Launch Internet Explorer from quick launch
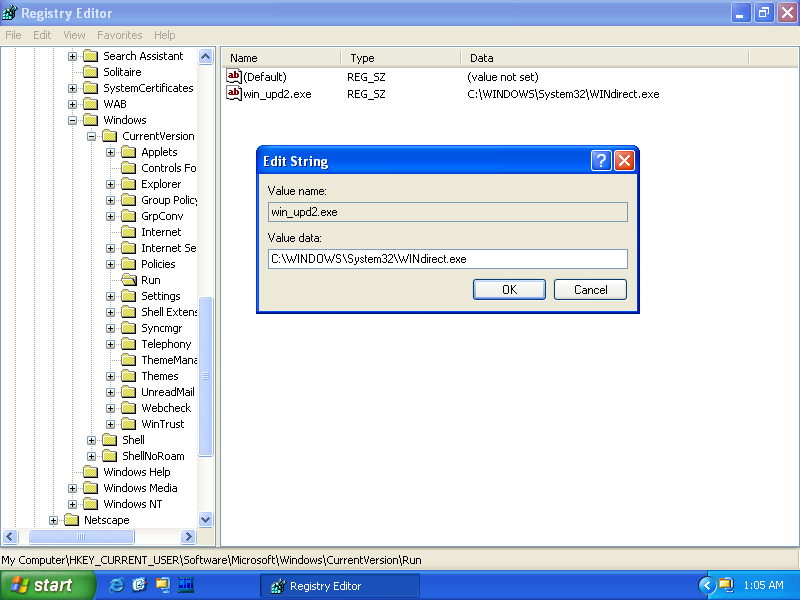This screenshot has height=600, width=800. click(x=116, y=585)
